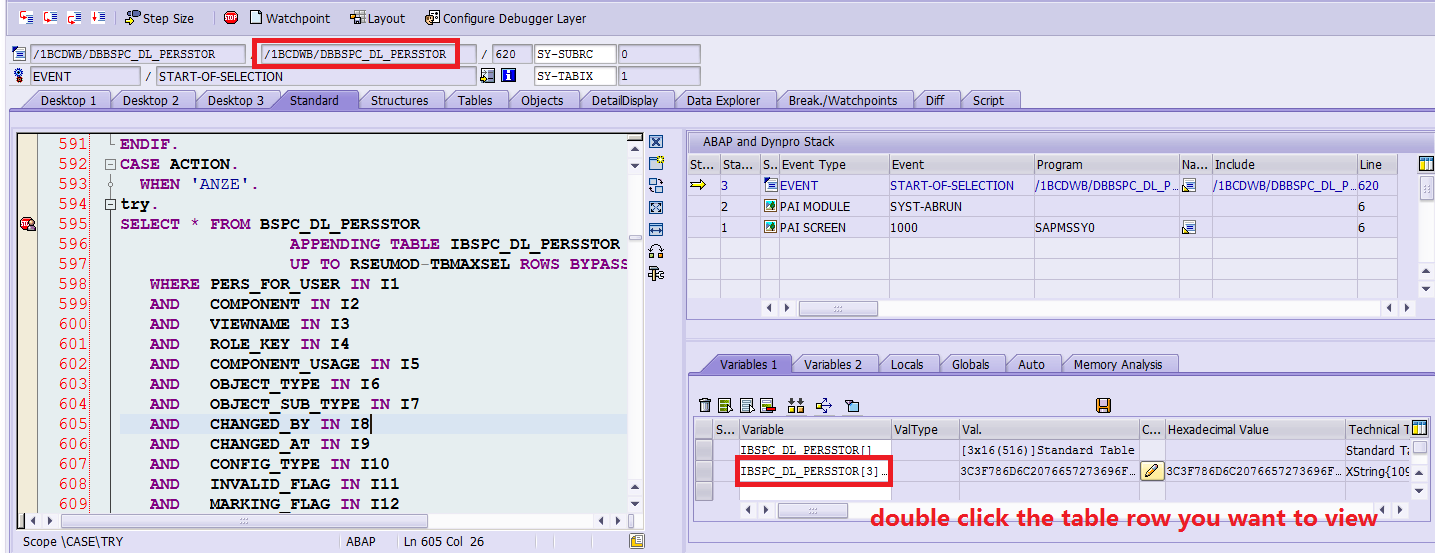
Task: Open the Objects tab
Action: point(542,100)
